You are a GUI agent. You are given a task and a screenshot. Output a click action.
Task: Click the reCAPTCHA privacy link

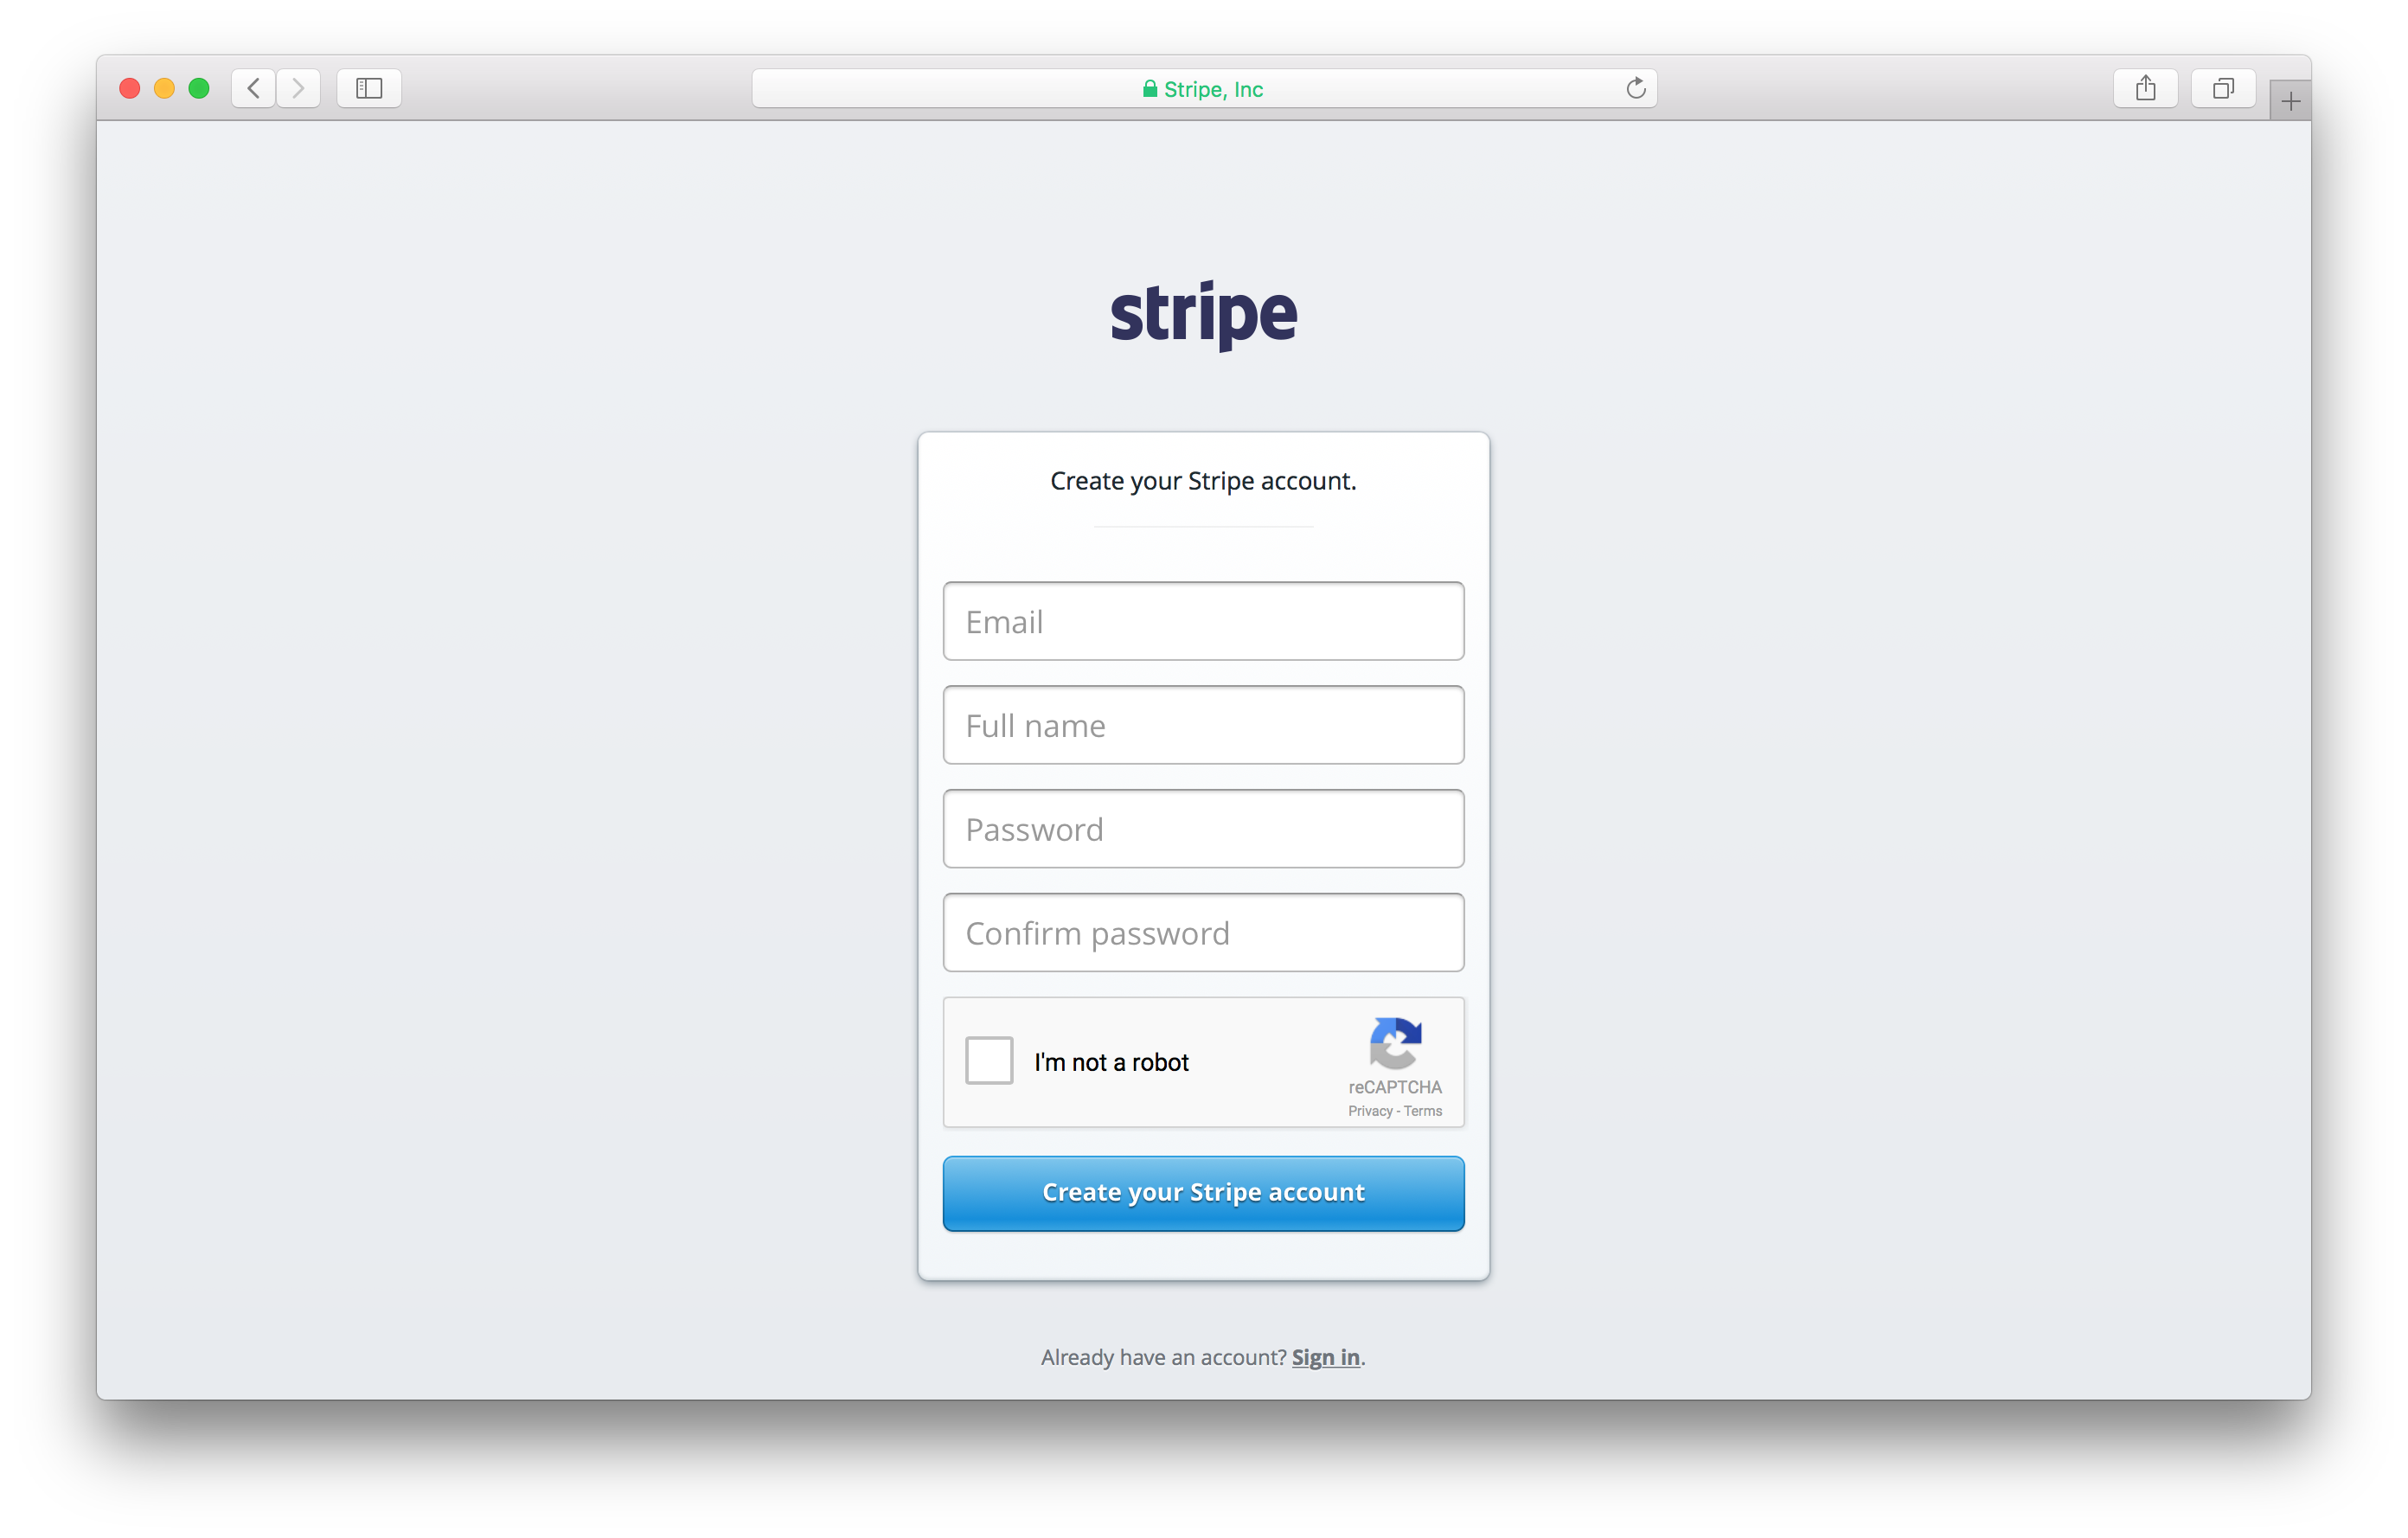[1367, 1110]
